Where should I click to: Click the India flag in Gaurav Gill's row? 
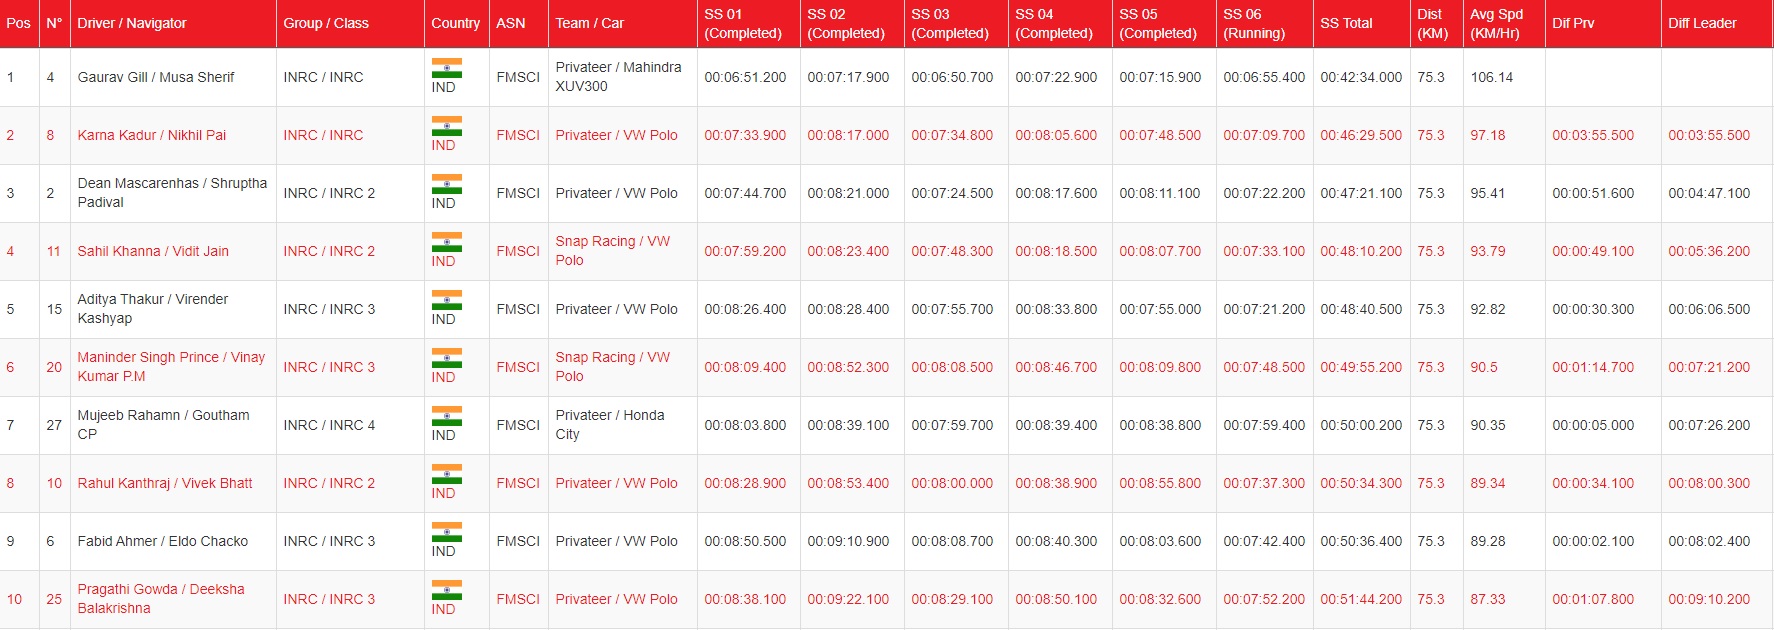[x=446, y=68]
